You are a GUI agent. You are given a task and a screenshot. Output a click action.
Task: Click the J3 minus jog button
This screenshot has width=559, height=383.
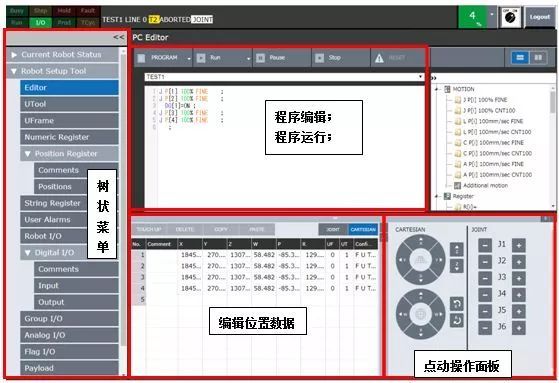485,278
